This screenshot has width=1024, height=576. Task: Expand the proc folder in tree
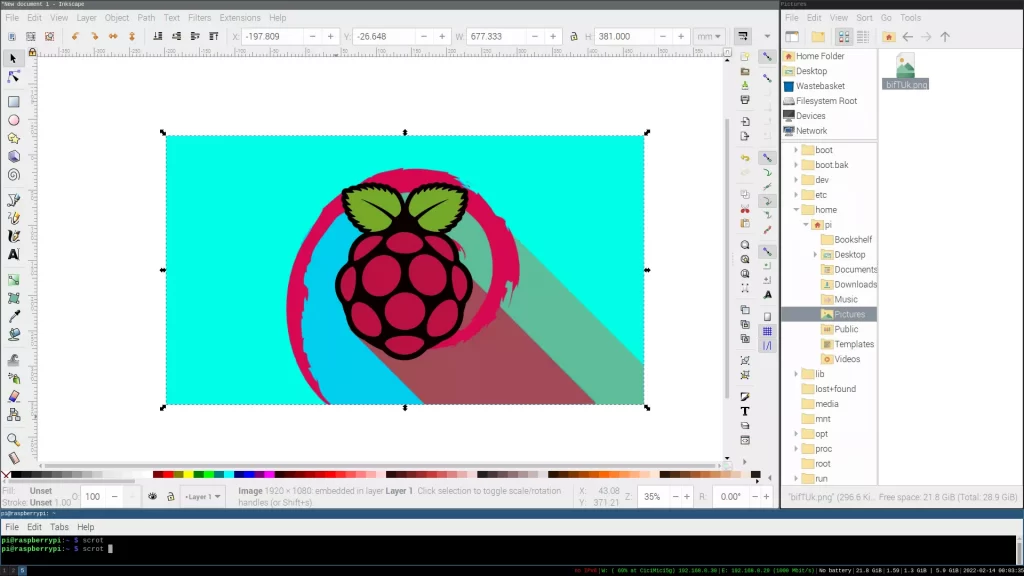pos(796,449)
